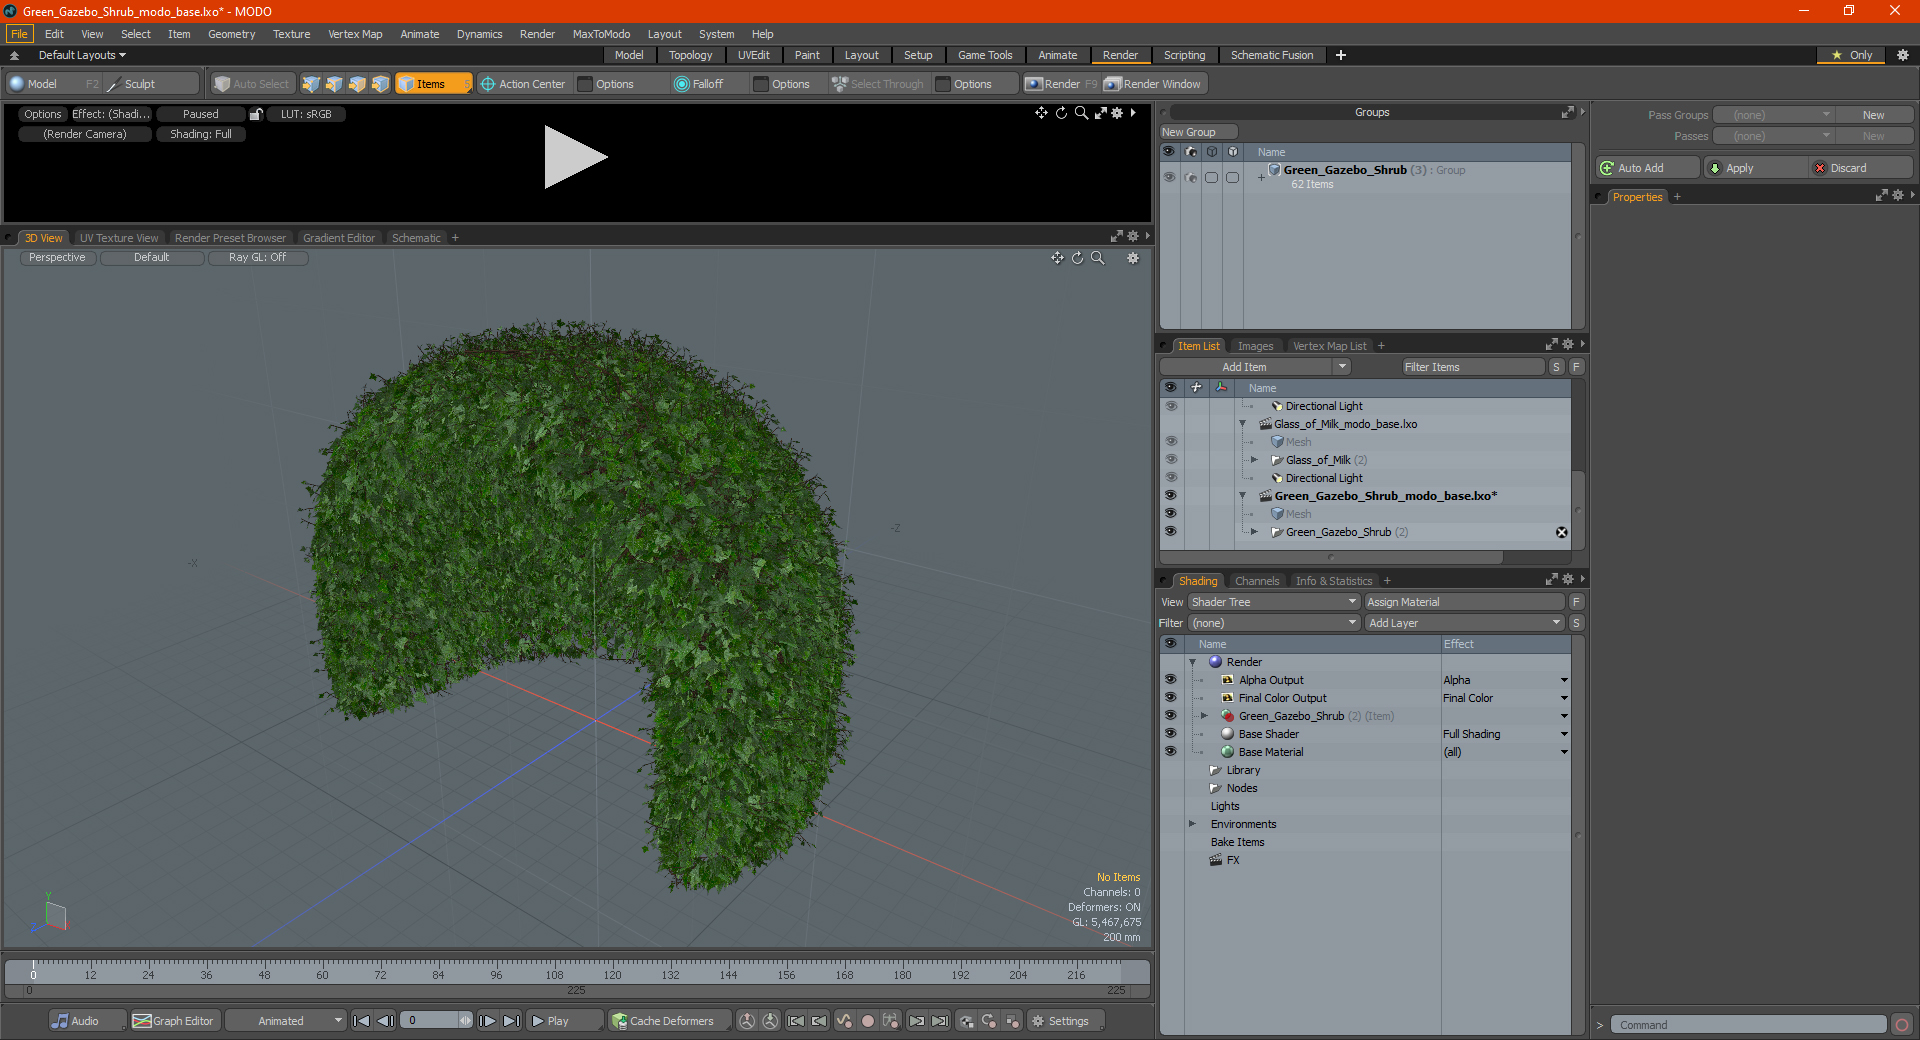Jump to last frame in transport

511,1021
